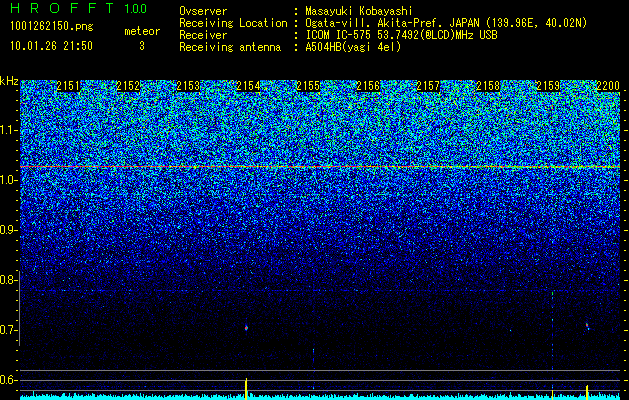Screen dimensions: 629x400
Task: Click the 2153 time marker
Action: (x=188, y=86)
